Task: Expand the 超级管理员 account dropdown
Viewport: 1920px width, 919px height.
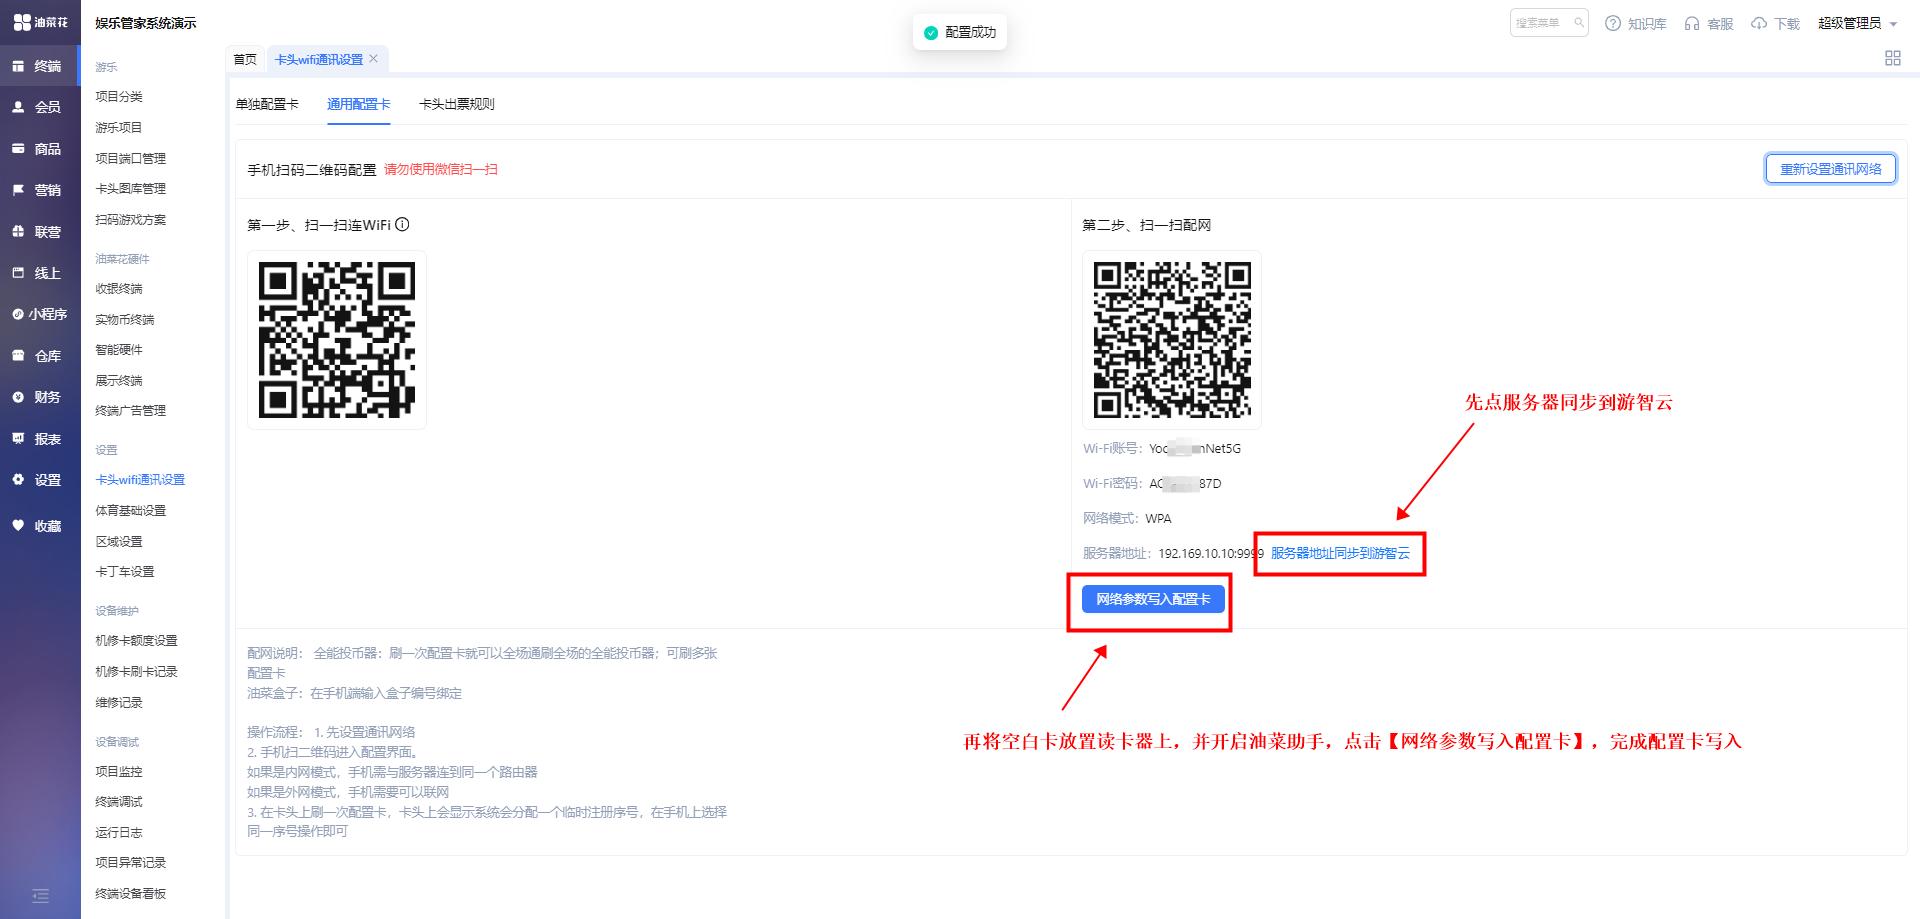Action: (x=1857, y=23)
